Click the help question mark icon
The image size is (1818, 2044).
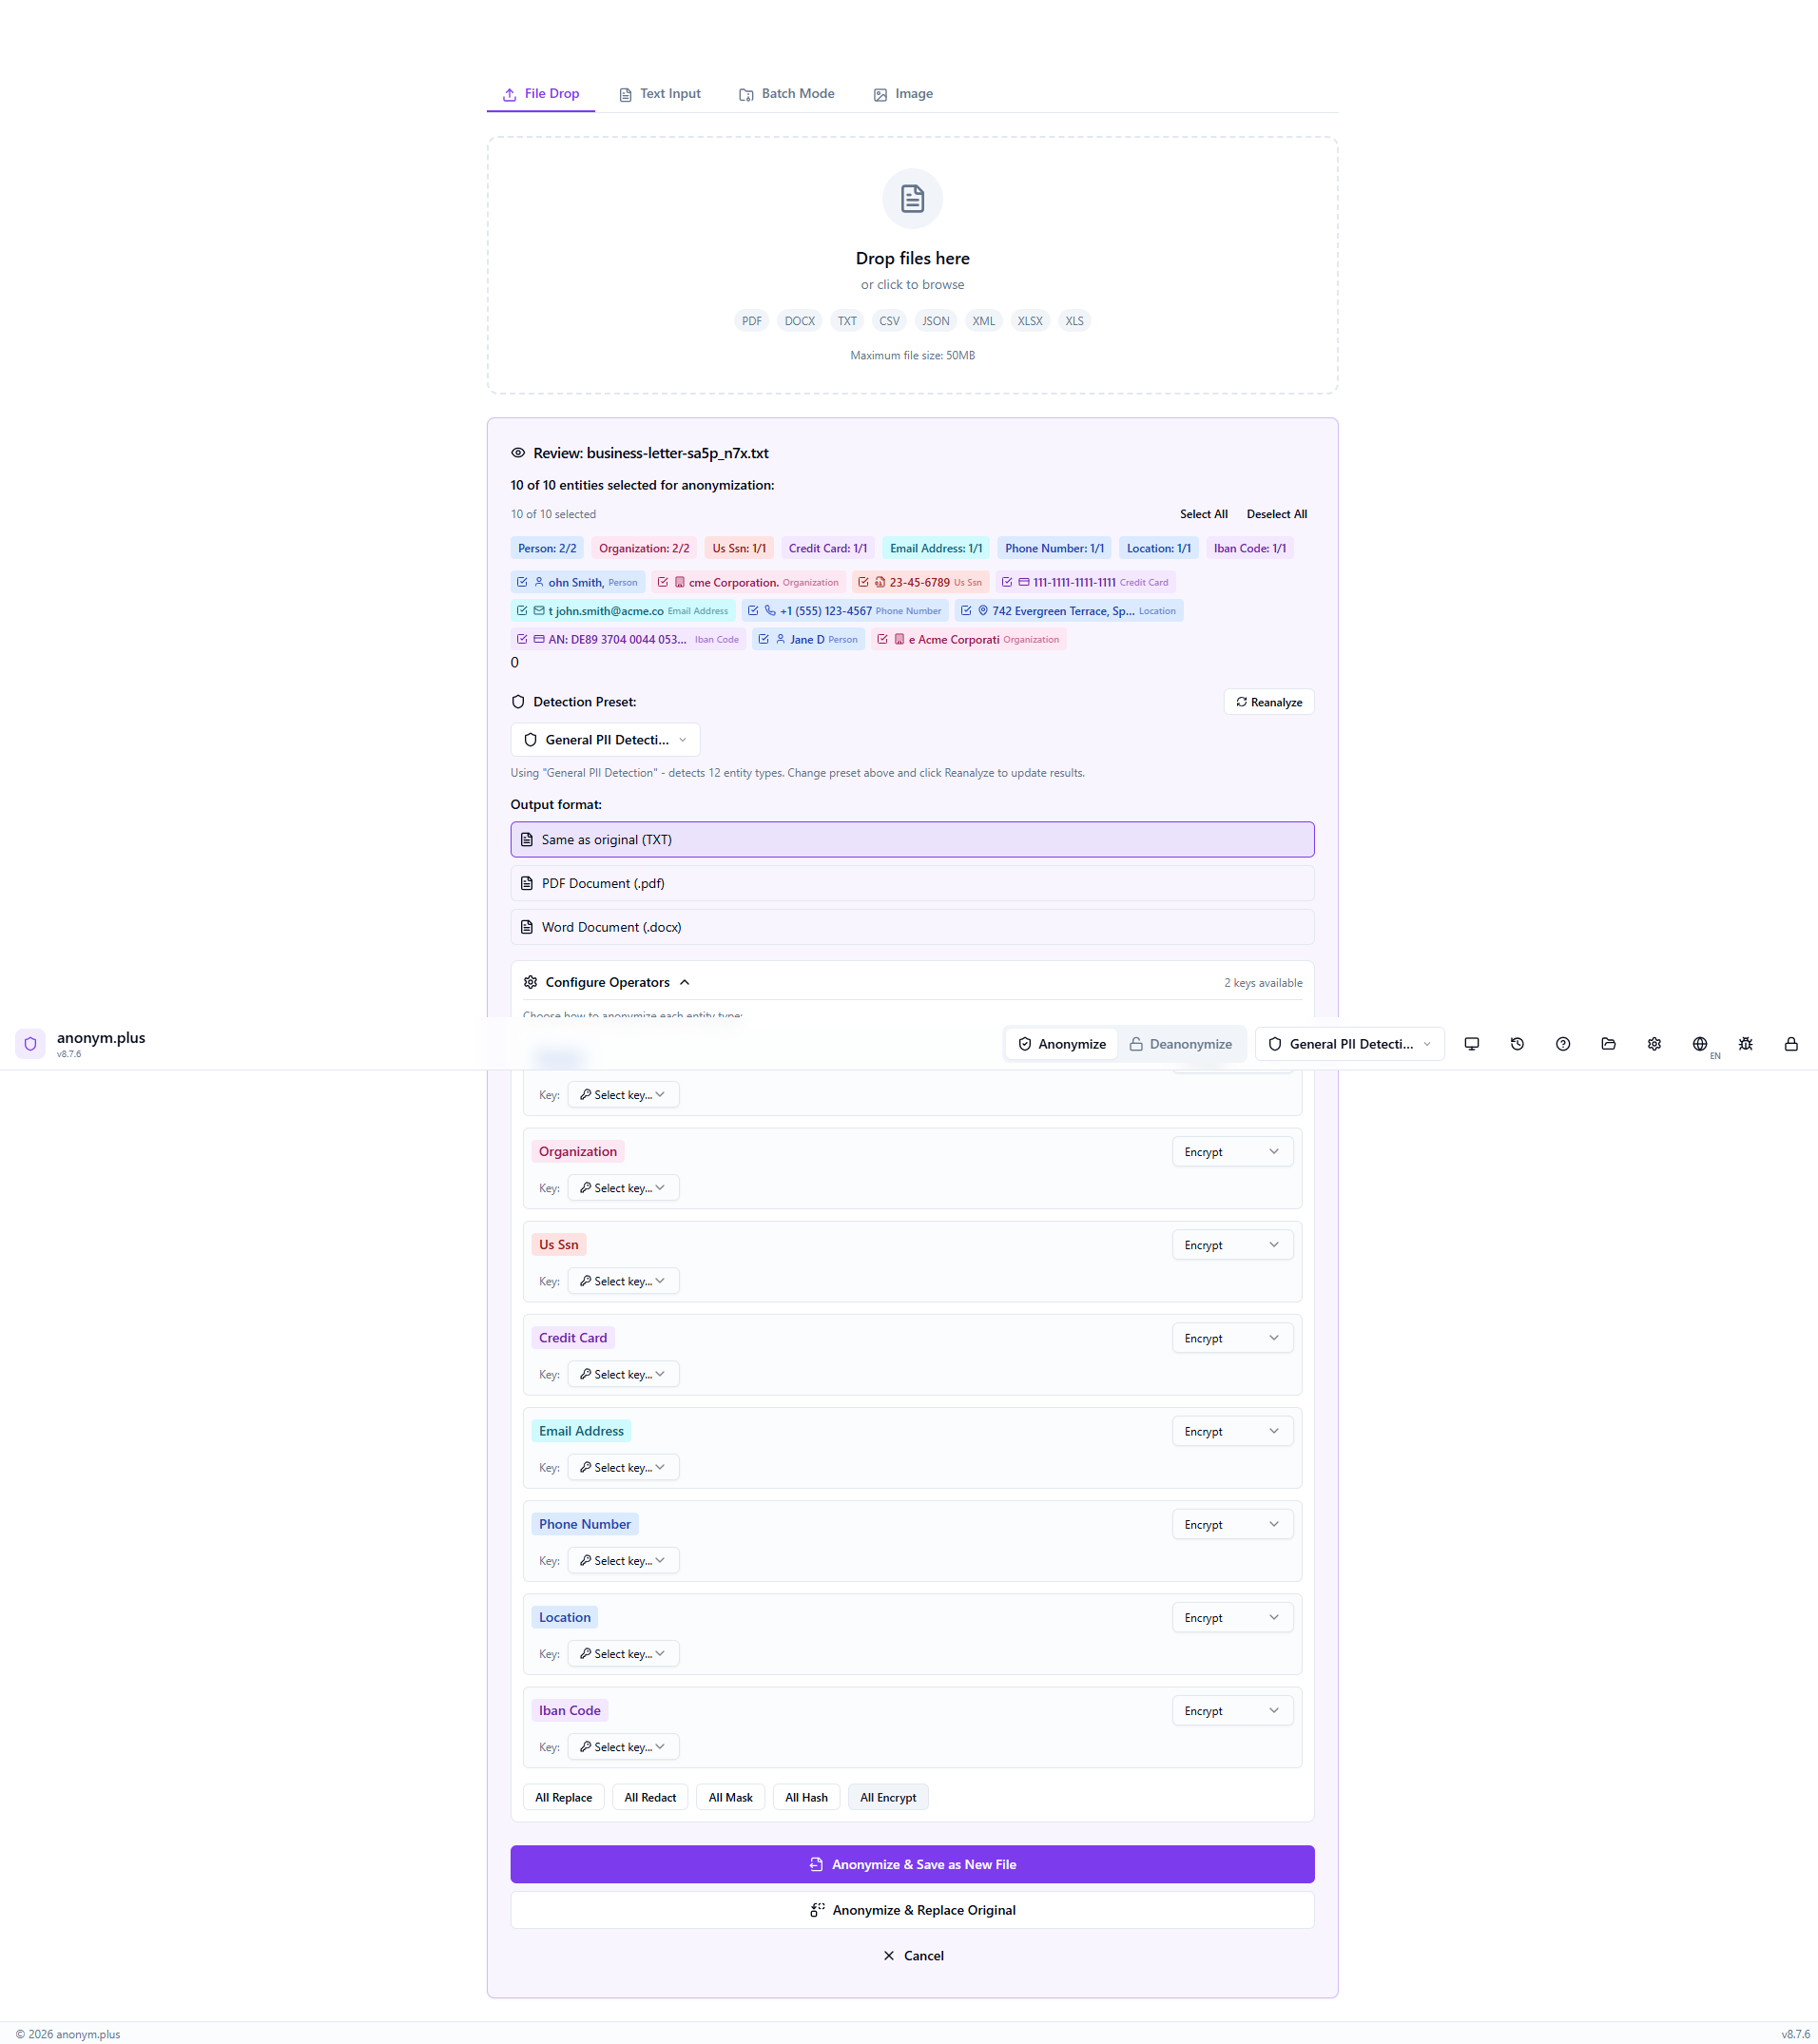tap(1563, 1044)
